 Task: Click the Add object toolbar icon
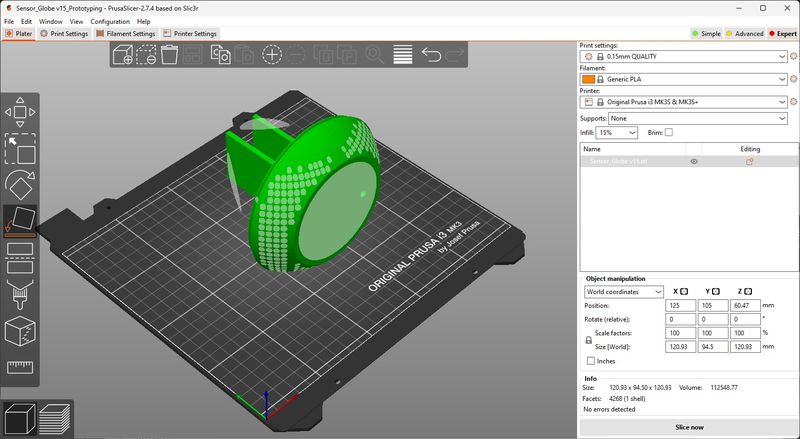[123, 54]
